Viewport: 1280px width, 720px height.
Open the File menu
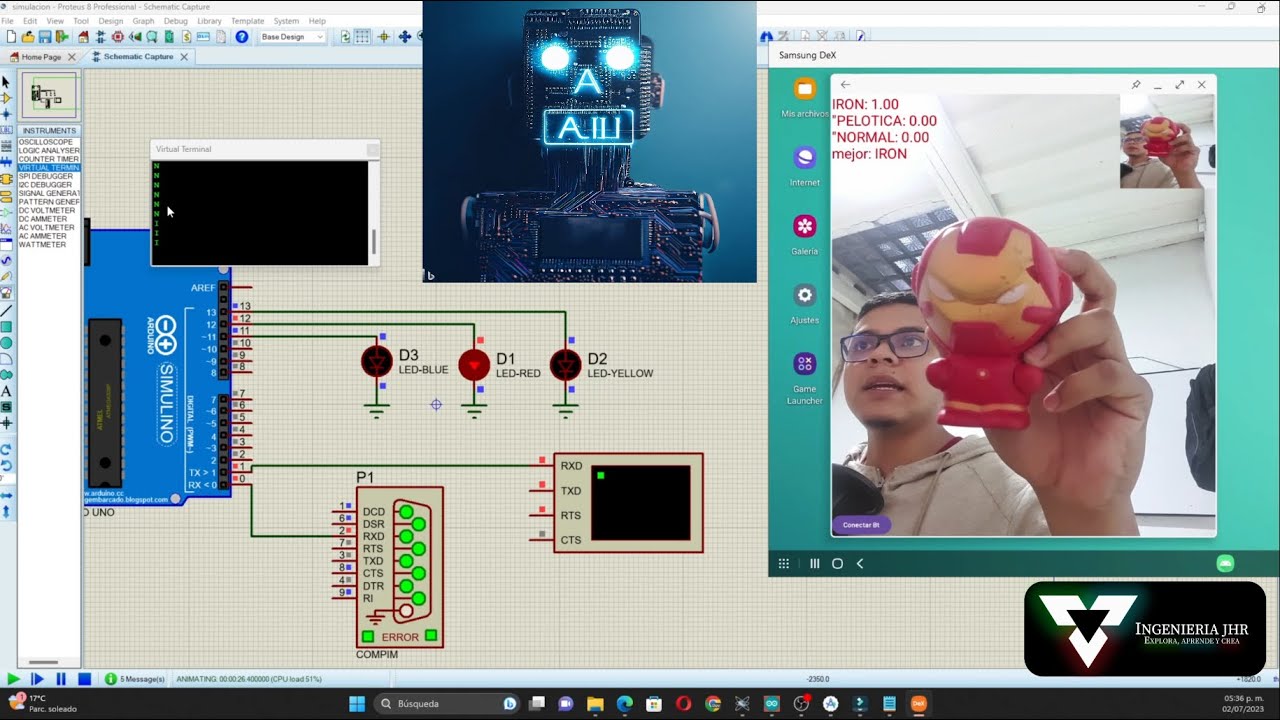(x=7, y=21)
